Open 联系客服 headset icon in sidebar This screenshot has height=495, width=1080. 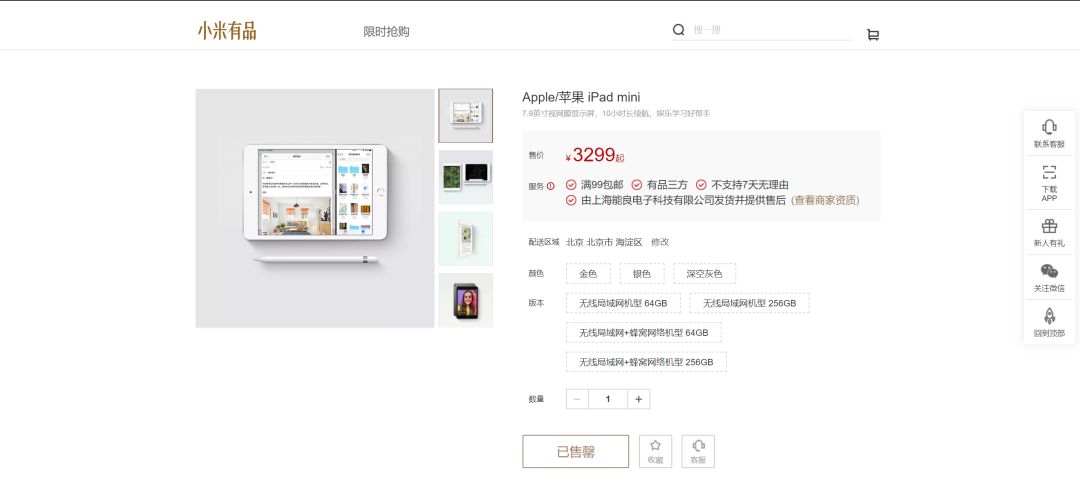click(1049, 127)
